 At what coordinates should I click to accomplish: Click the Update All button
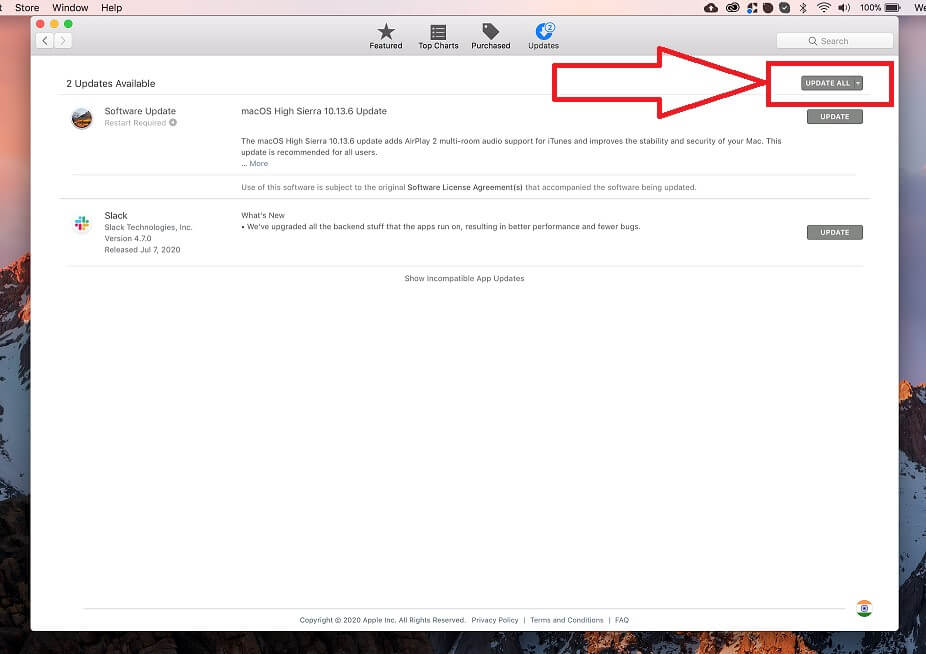click(x=829, y=83)
